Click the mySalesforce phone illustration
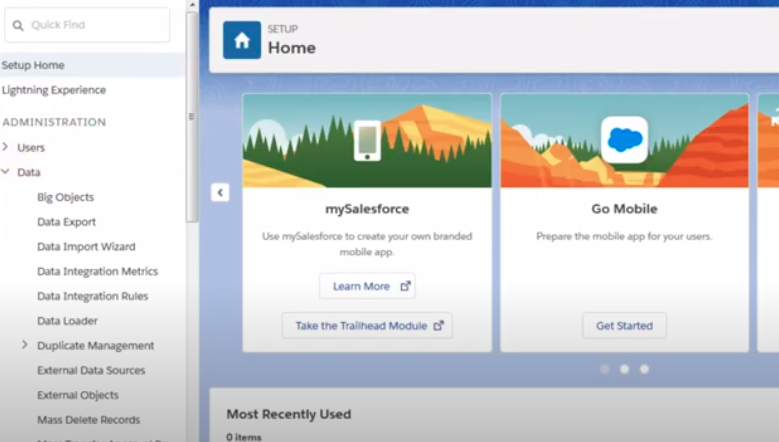 point(367,141)
